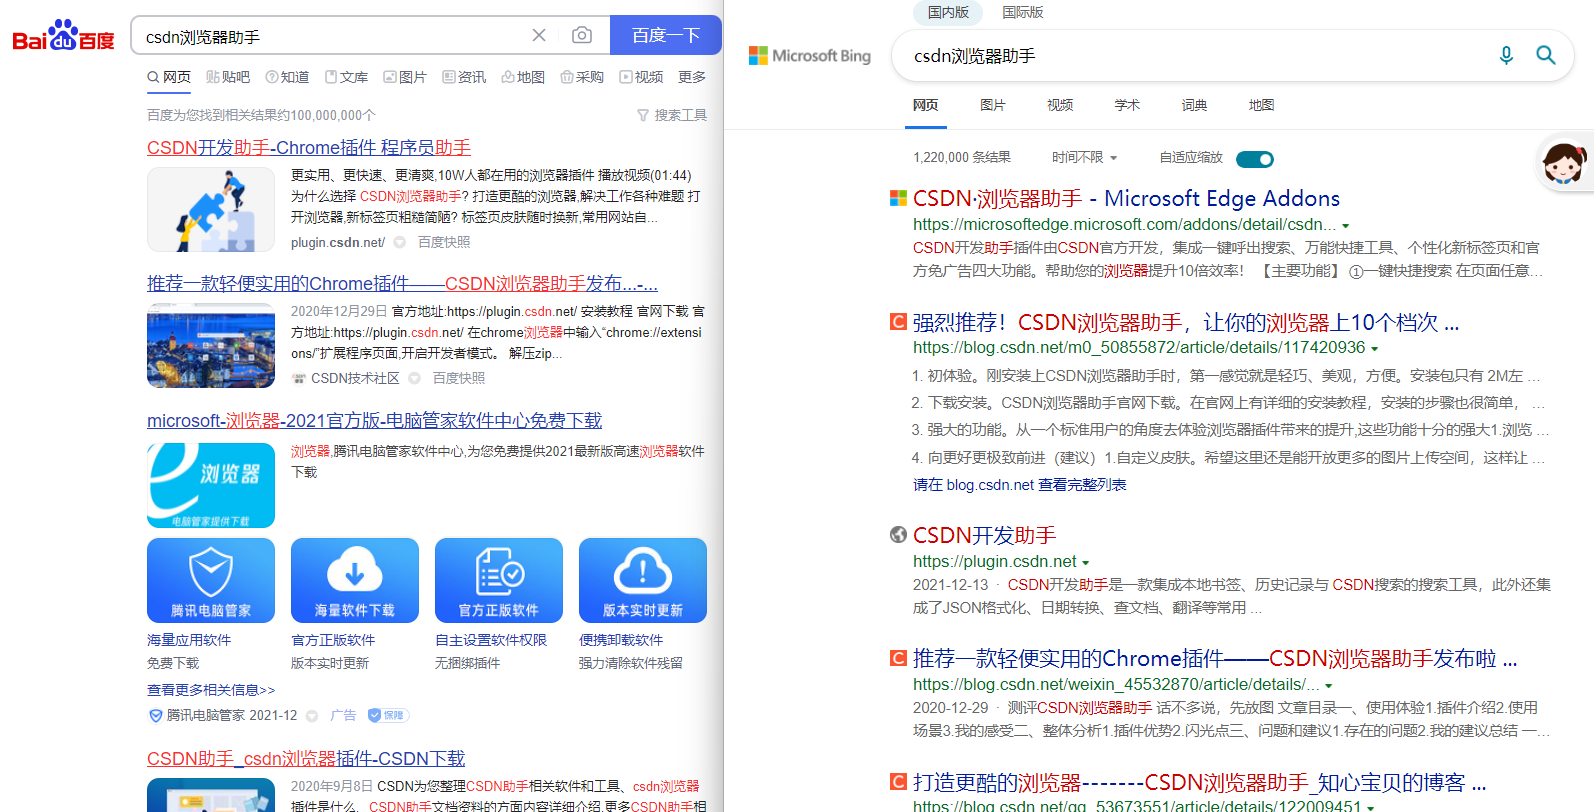Open Bing 地图 tab
This screenshot has width=1594, height=812.
coord(1261,105)
